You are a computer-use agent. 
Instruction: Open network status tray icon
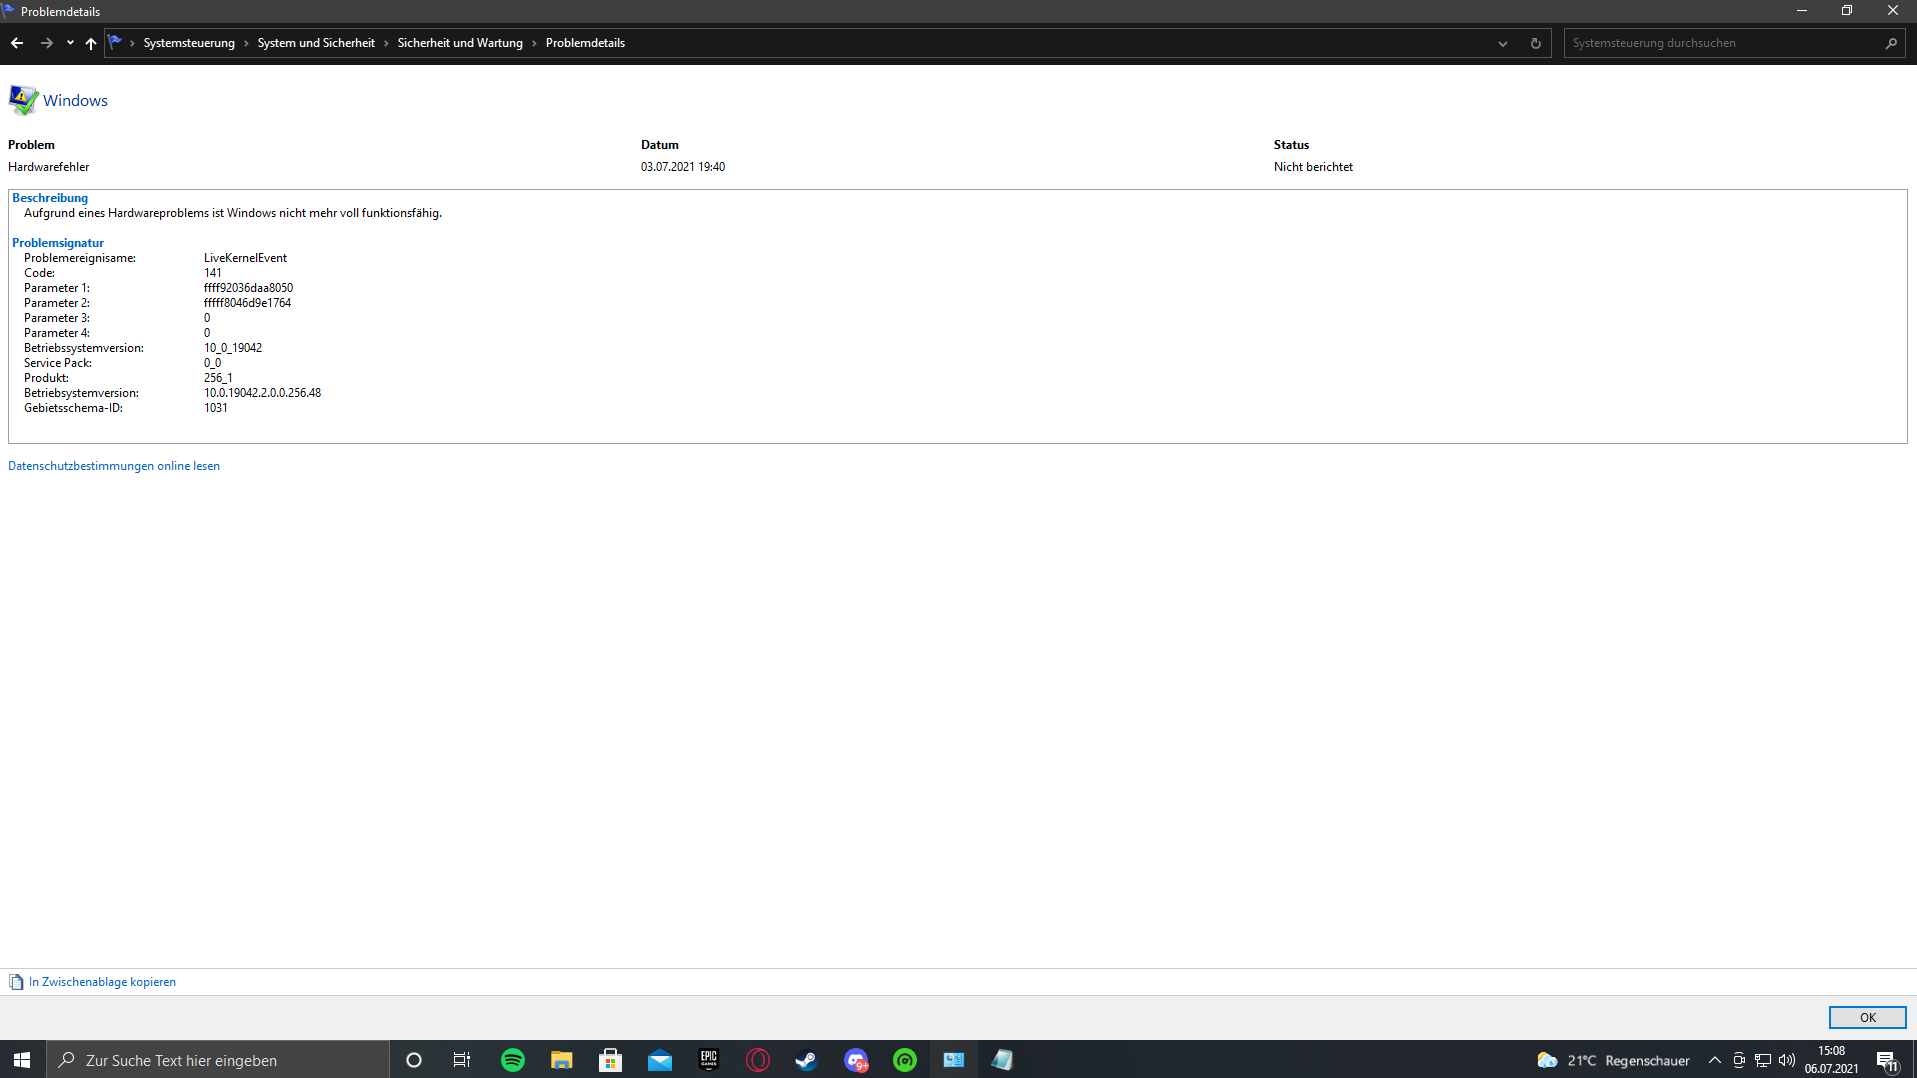tap(1763, 1060)
